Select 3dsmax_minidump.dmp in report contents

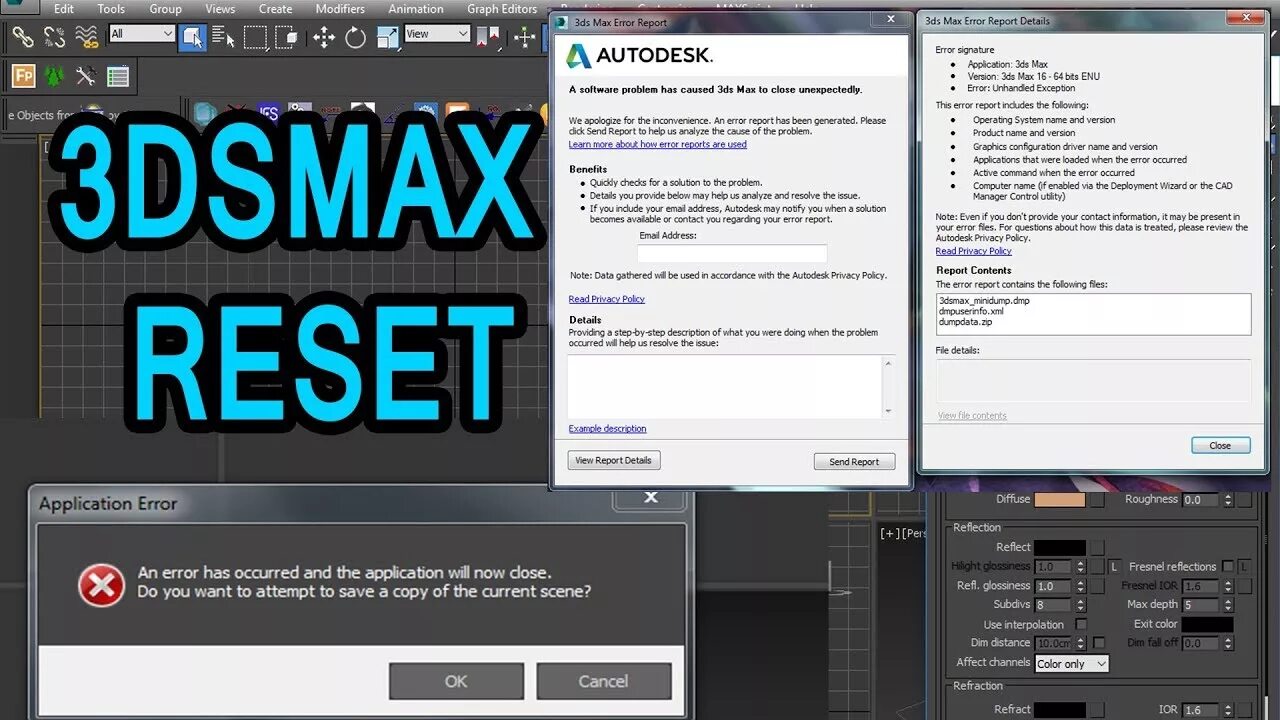coord(984,300)
